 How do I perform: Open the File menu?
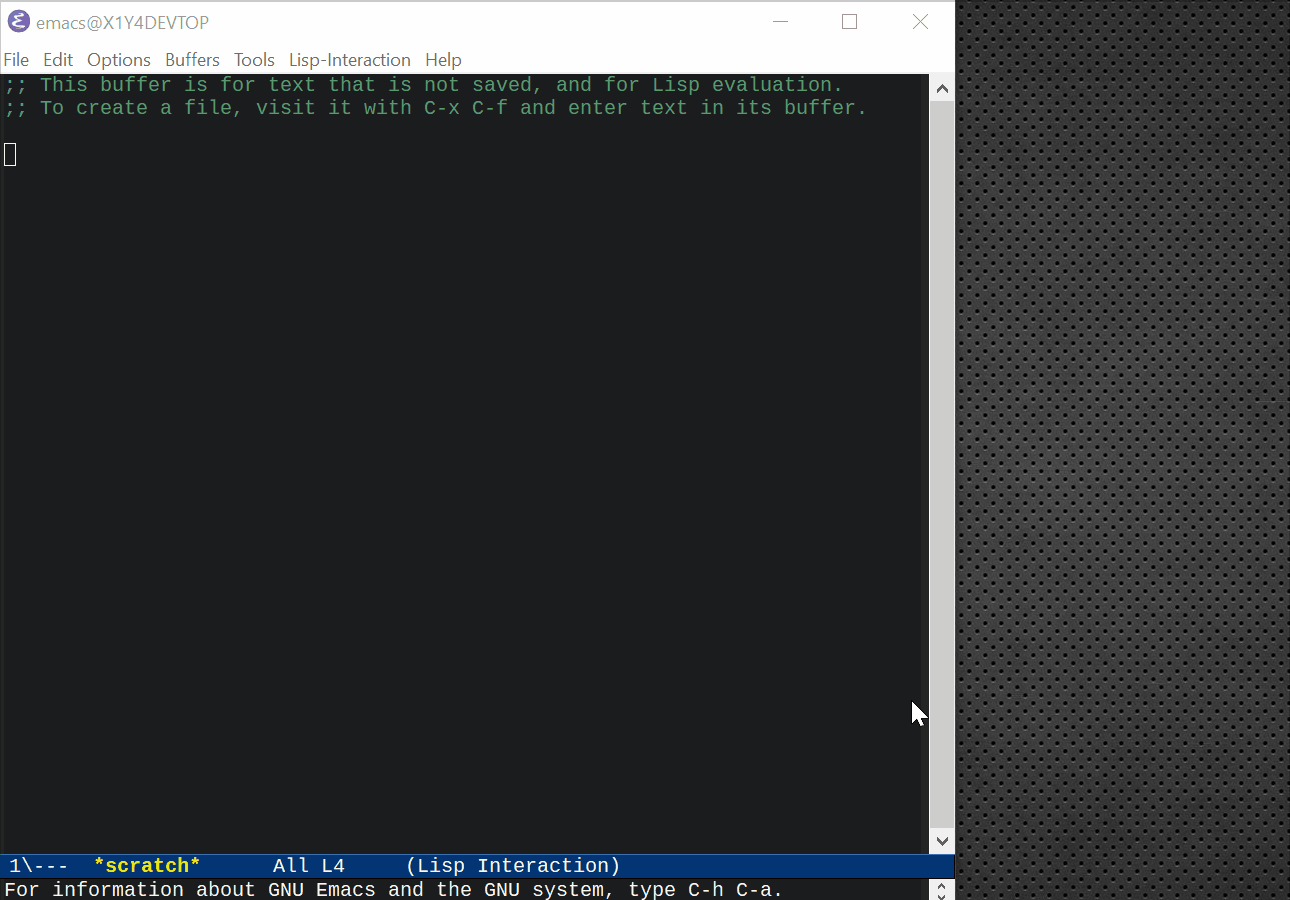[x=16, y=60]
